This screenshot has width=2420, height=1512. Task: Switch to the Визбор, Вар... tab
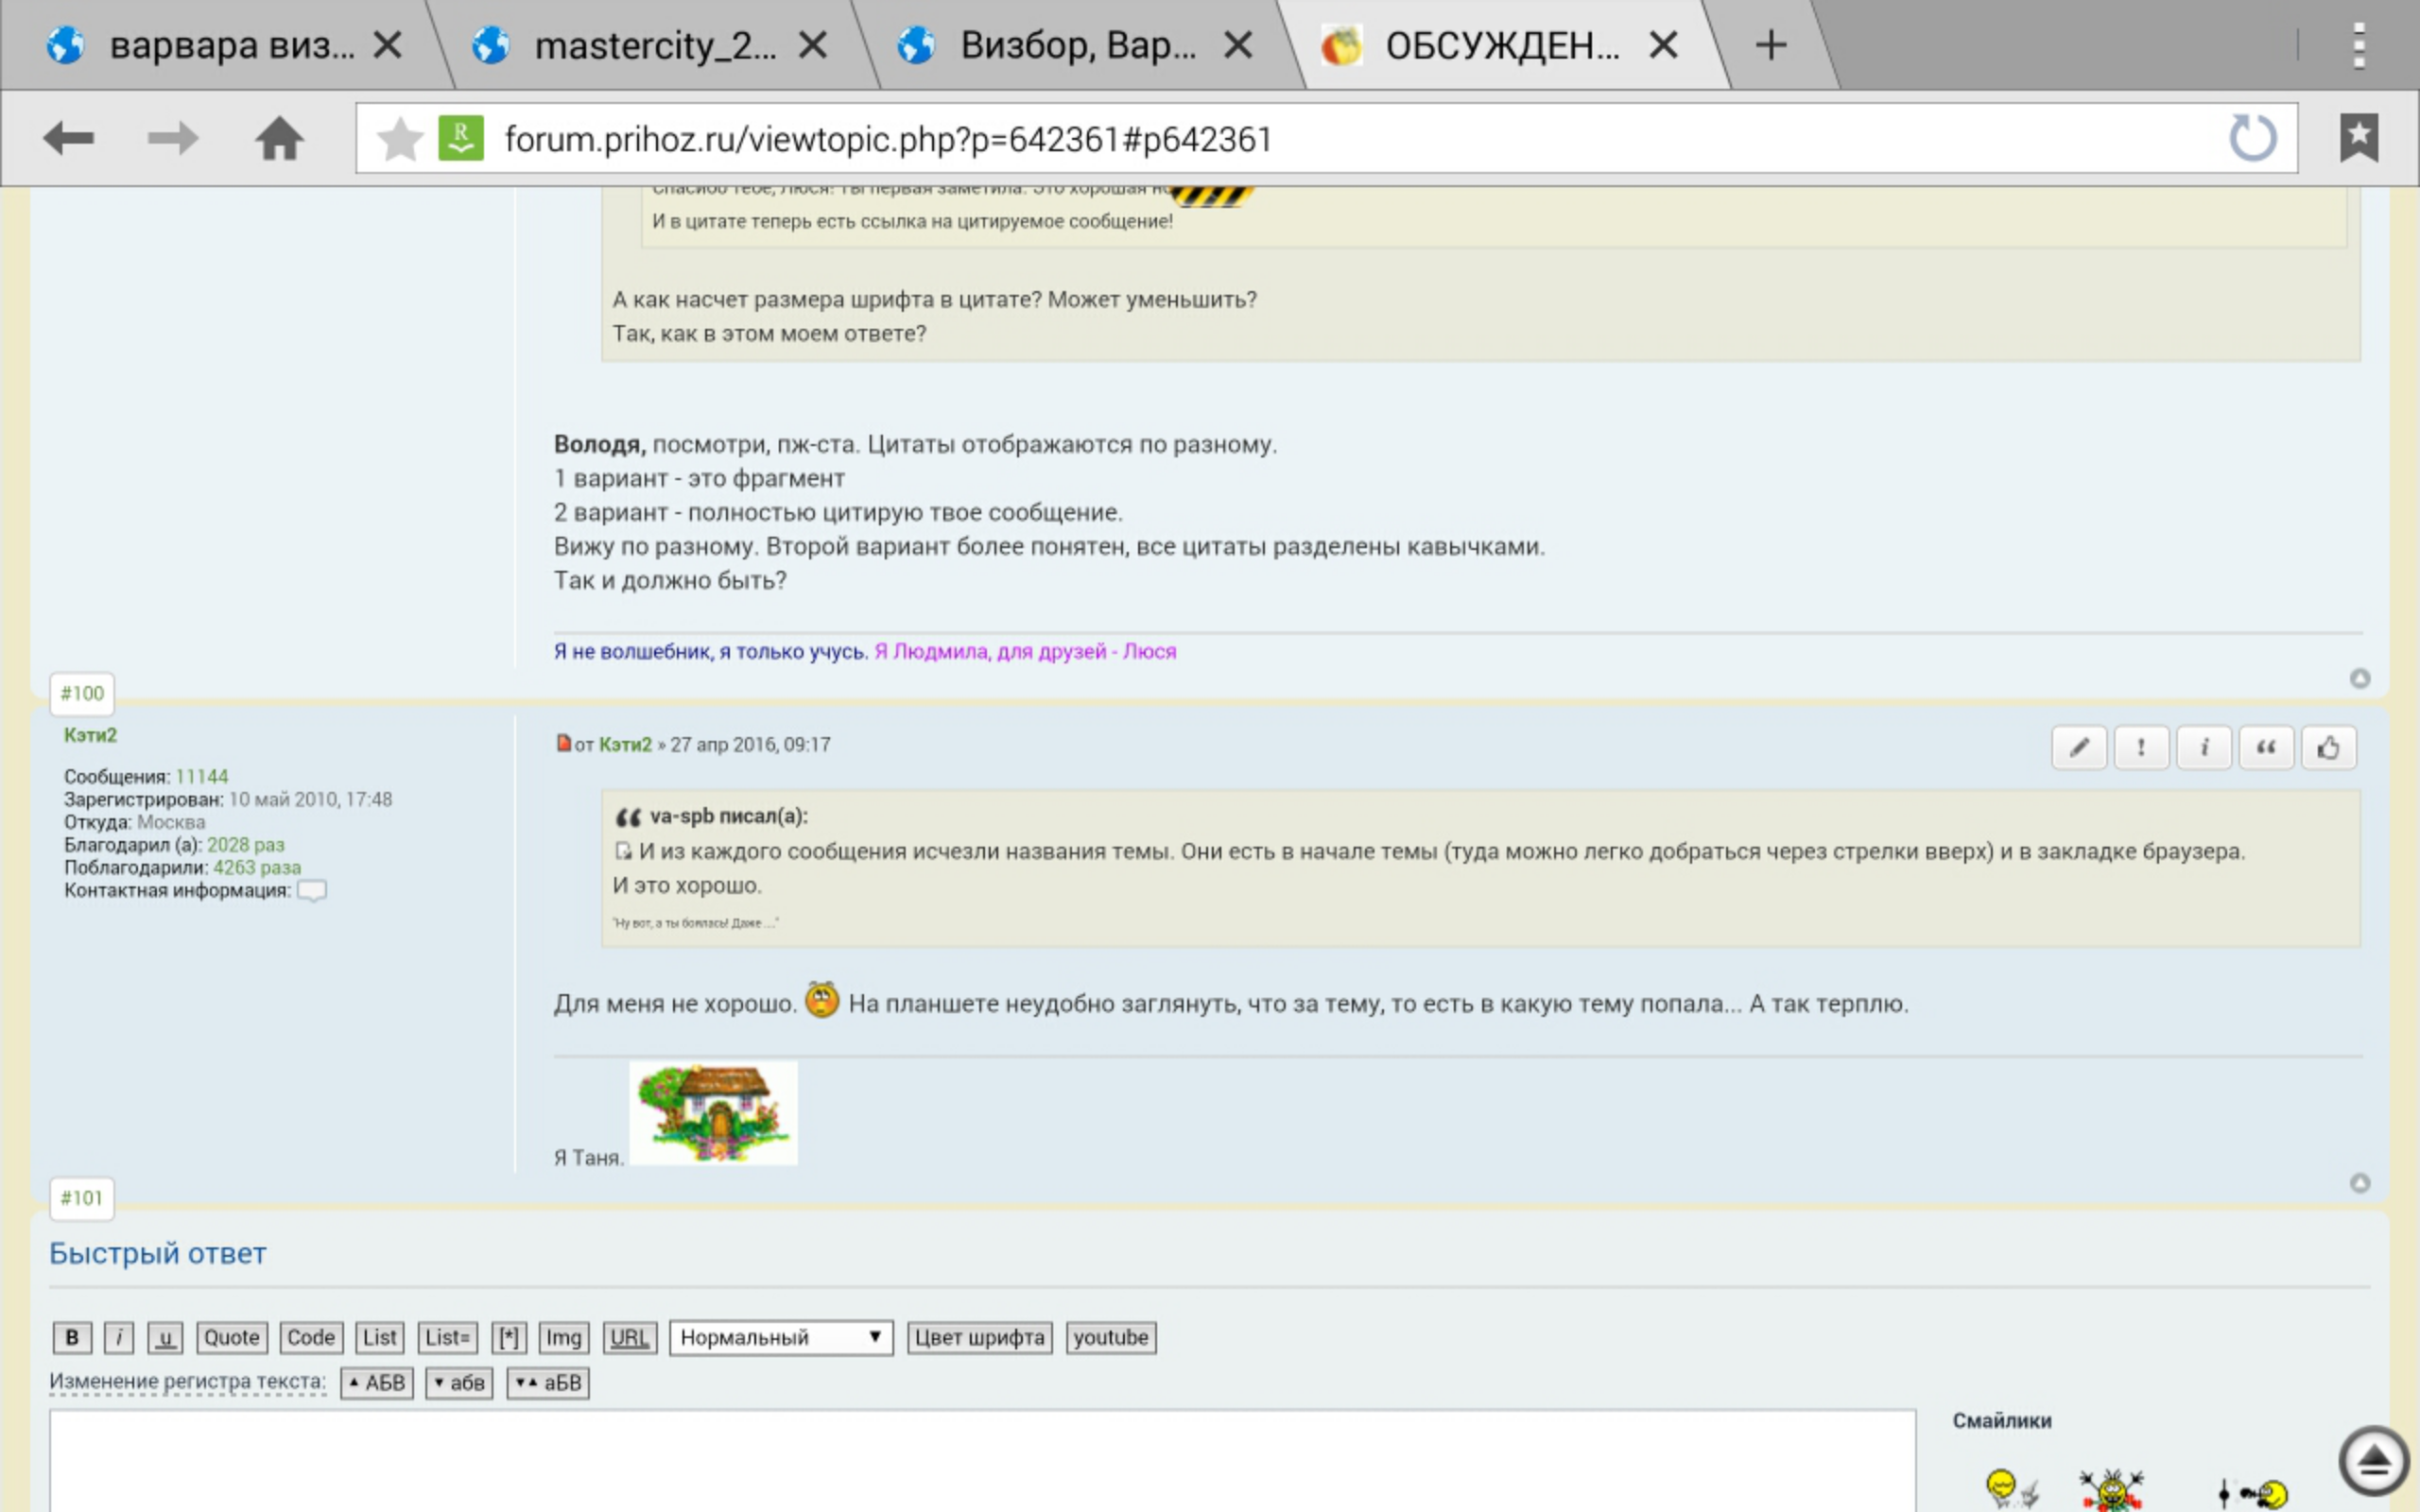[1078, 45]
